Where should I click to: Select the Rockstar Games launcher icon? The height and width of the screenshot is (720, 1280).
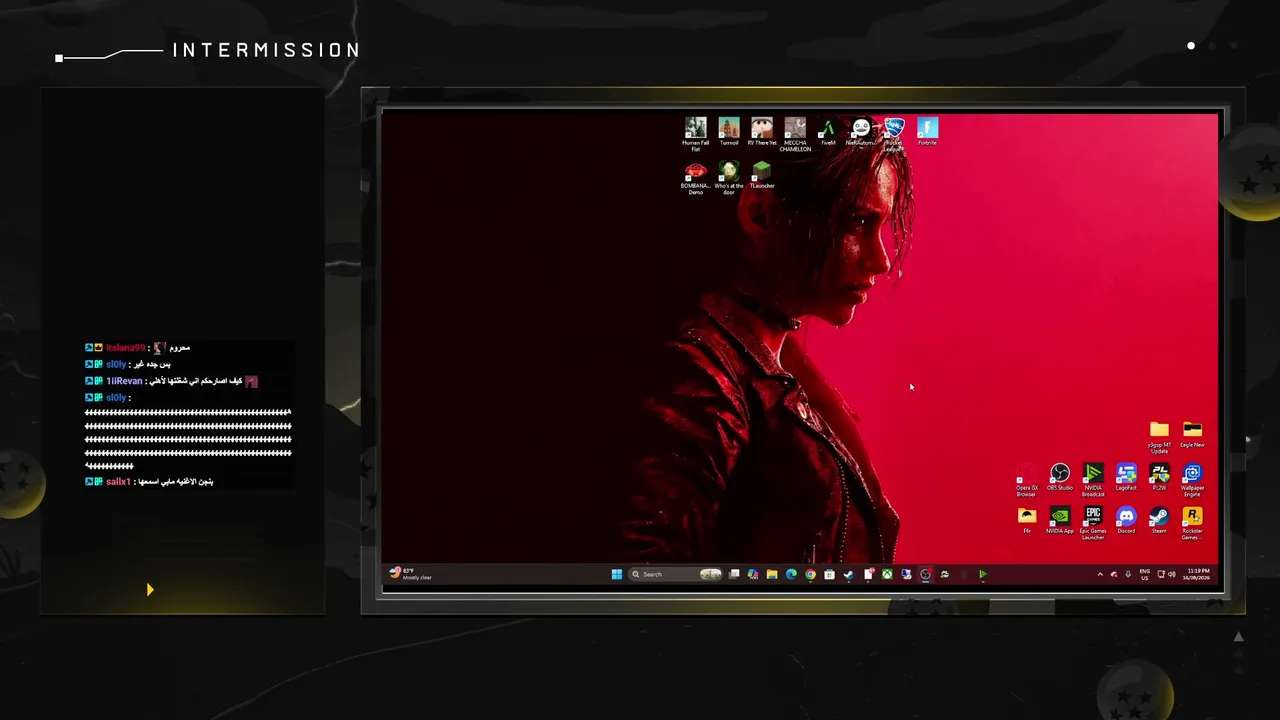click(1192, 523)
